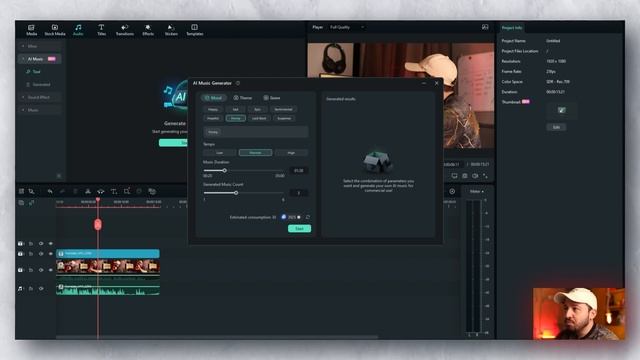Switch to the Audio tab
Image resolution: width=640 pixels, height=360 pixels.
tap(78, 30)
